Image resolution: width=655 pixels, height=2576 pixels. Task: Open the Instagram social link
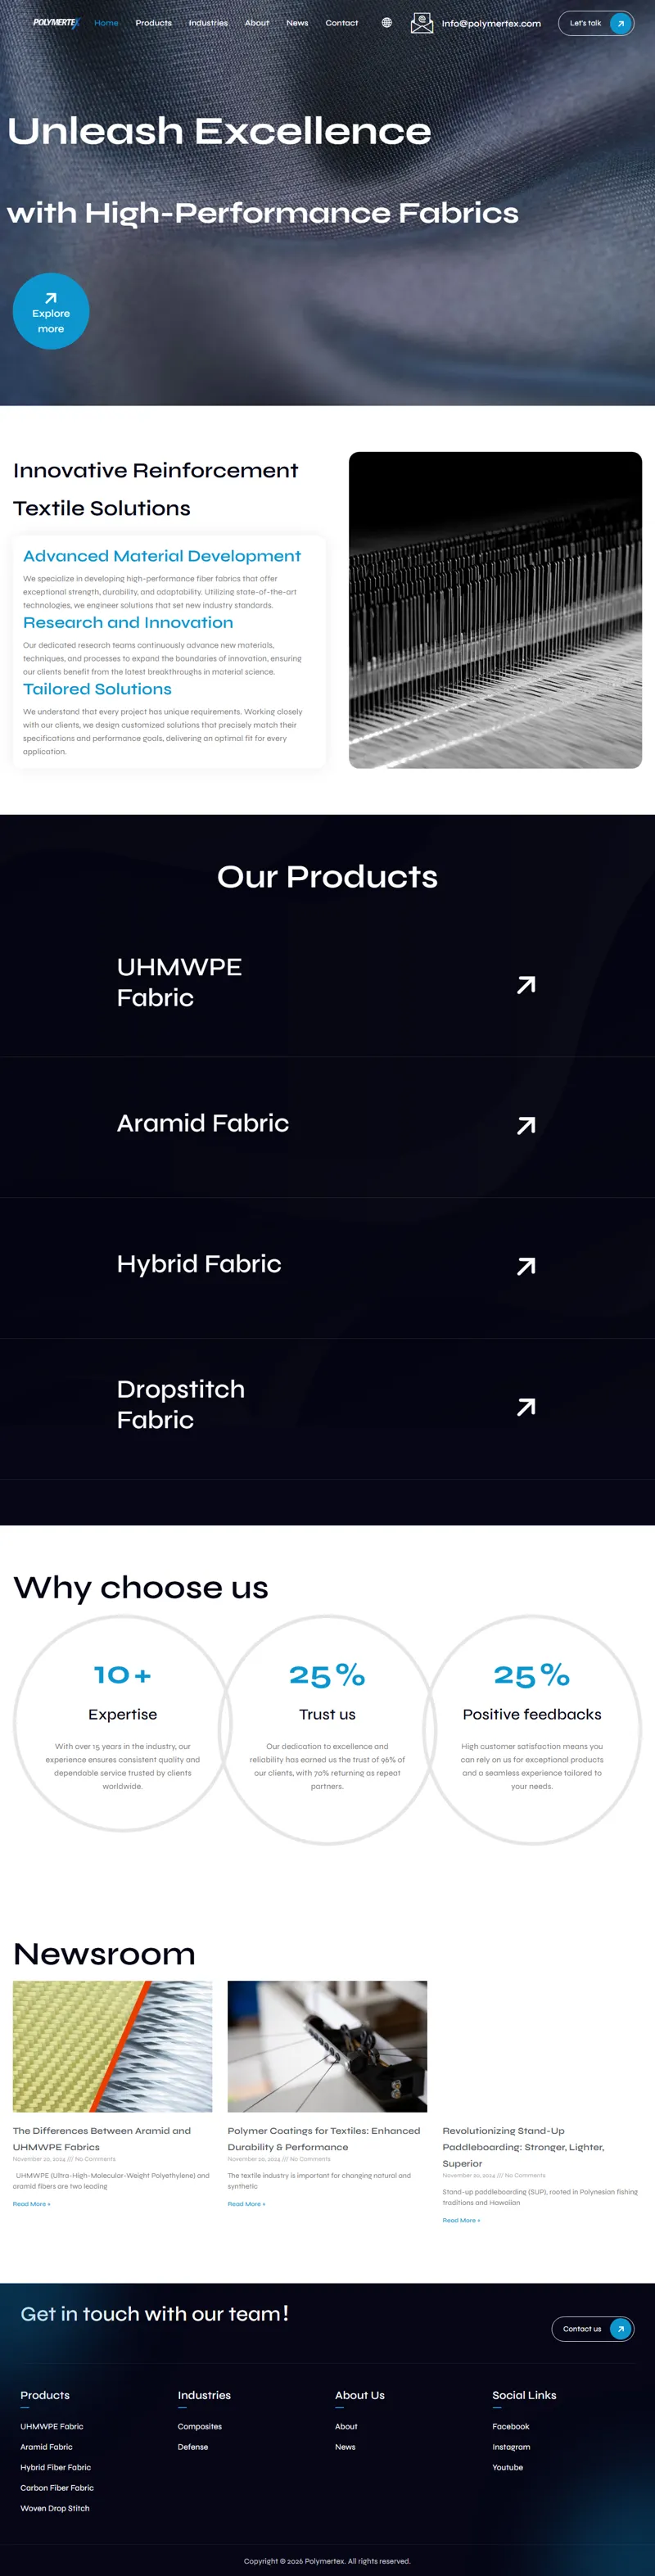[x=511, y=2447]
